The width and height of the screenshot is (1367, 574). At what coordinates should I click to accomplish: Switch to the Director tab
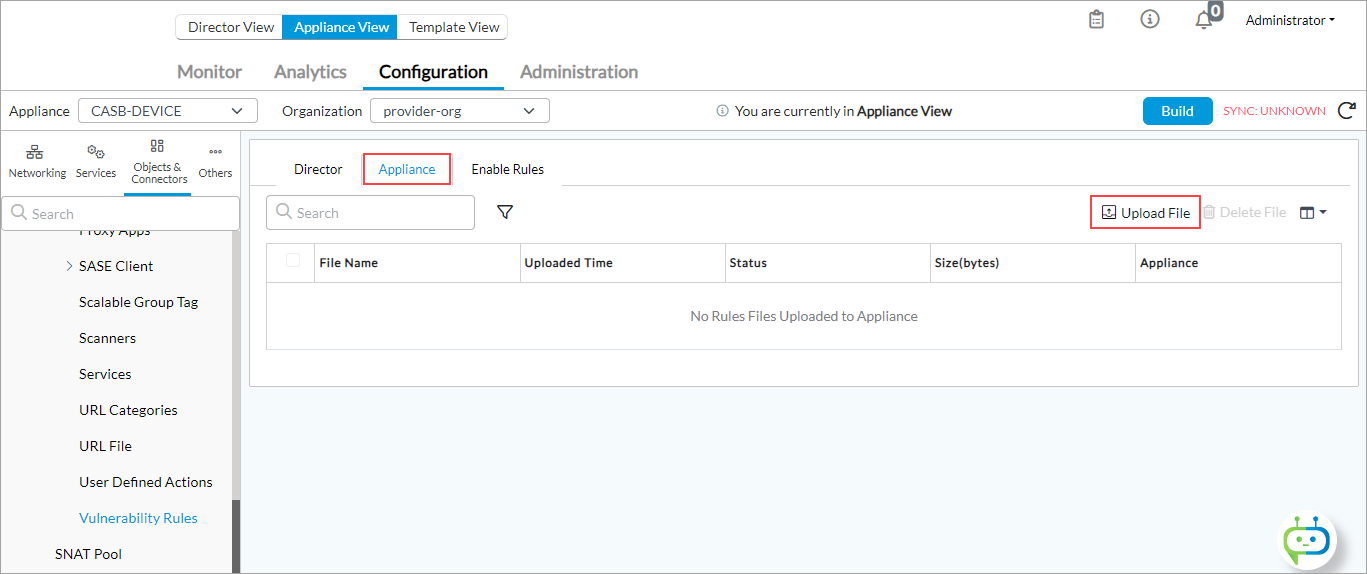[318, 169]
